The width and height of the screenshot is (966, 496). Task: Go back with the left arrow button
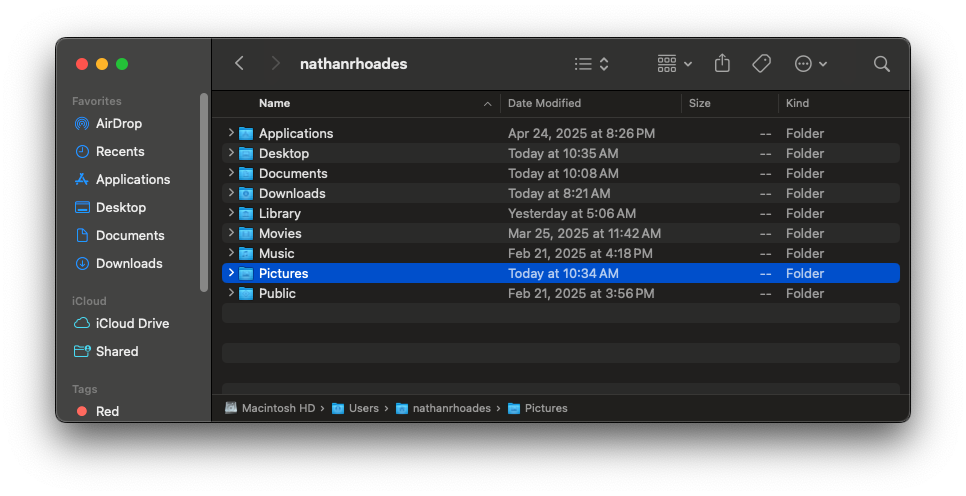coord(239,64)
